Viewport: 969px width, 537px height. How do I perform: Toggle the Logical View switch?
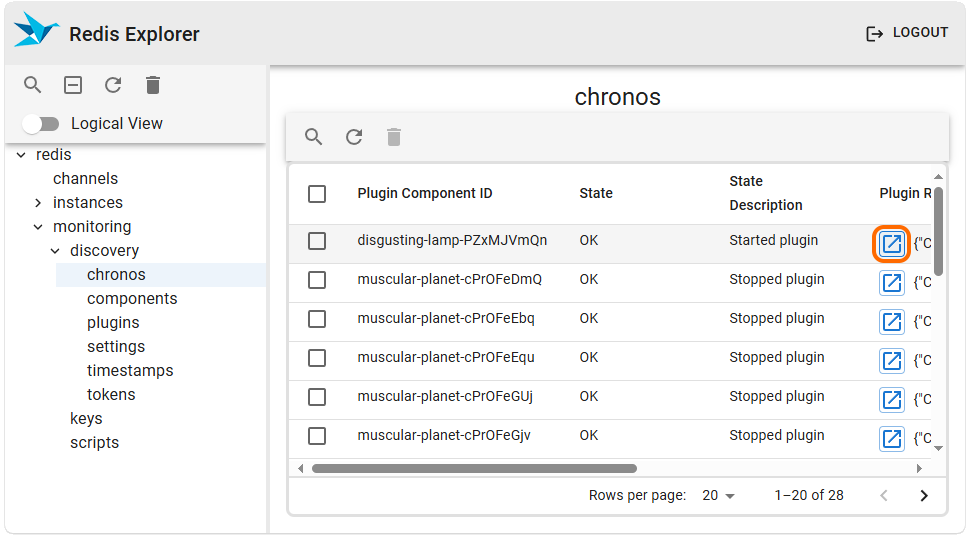coord(42,124)
